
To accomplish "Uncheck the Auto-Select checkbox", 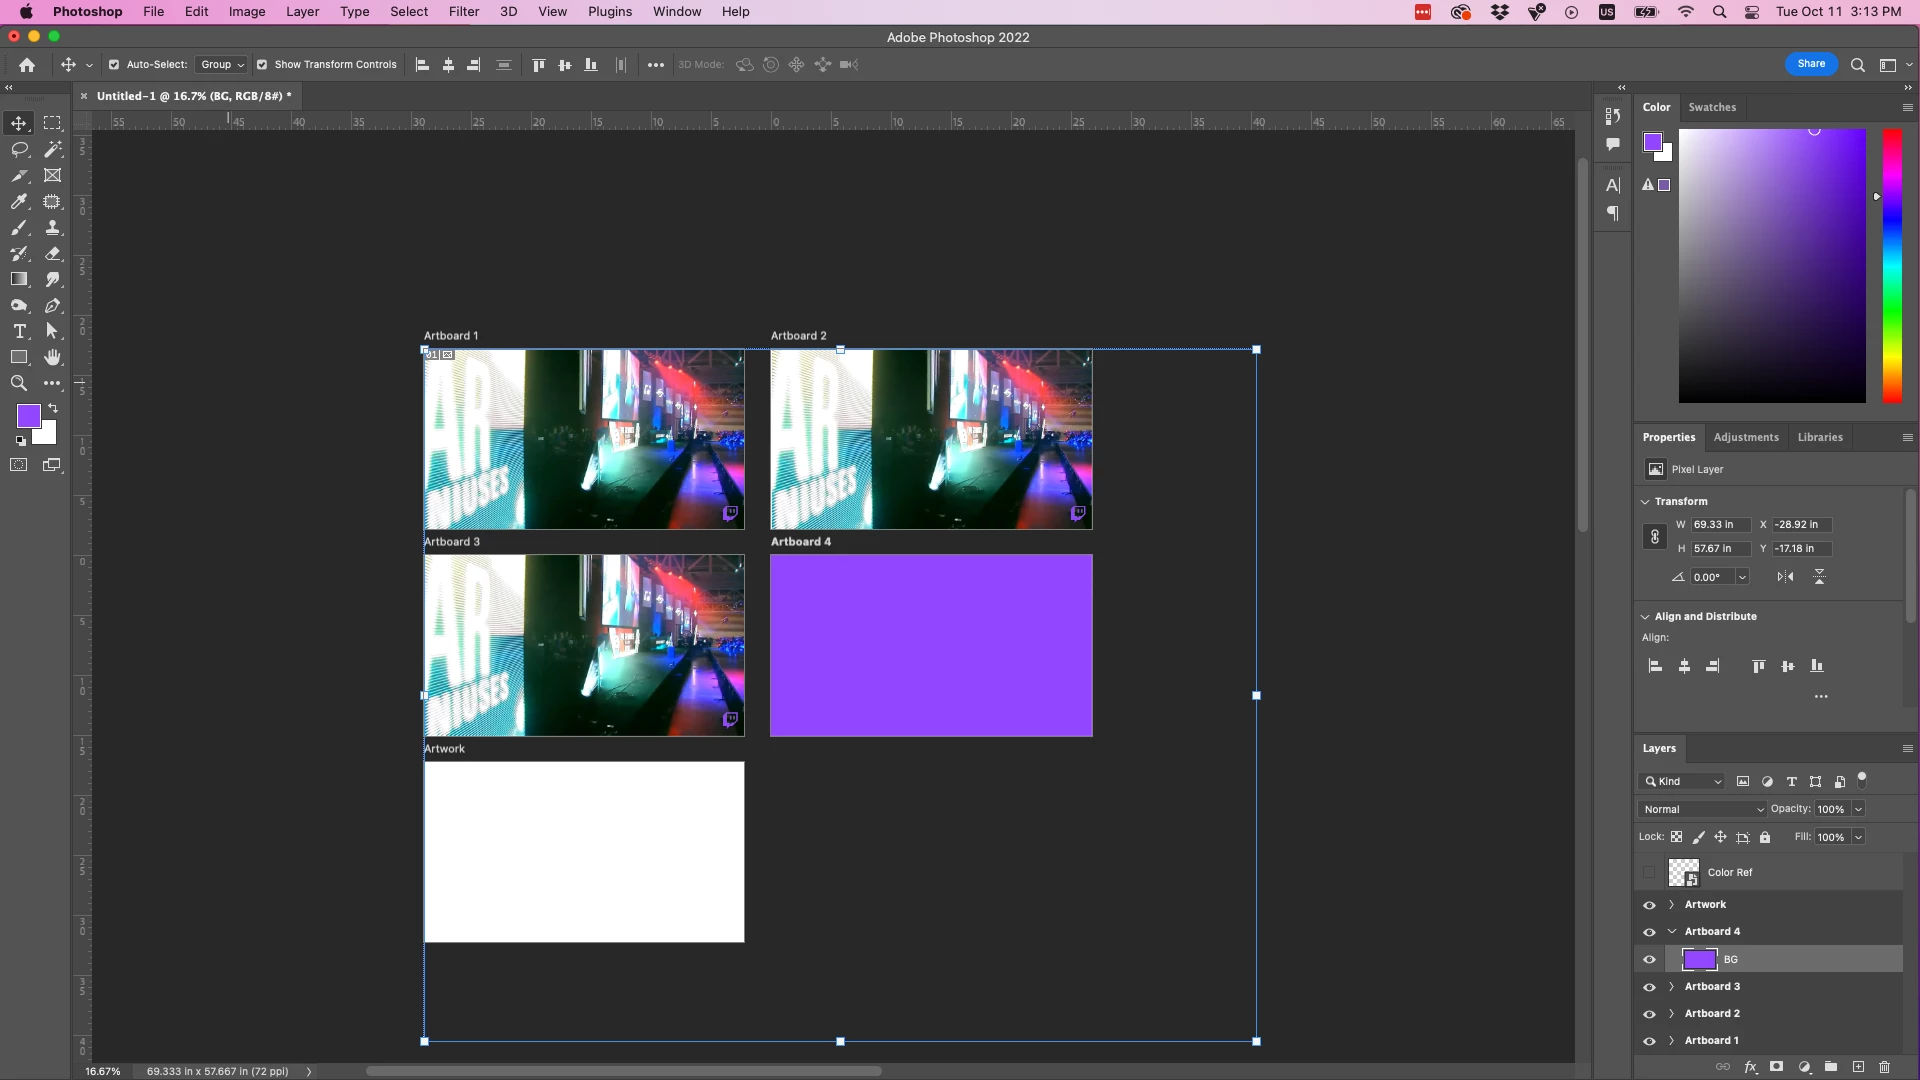I will tap(114, 65).
